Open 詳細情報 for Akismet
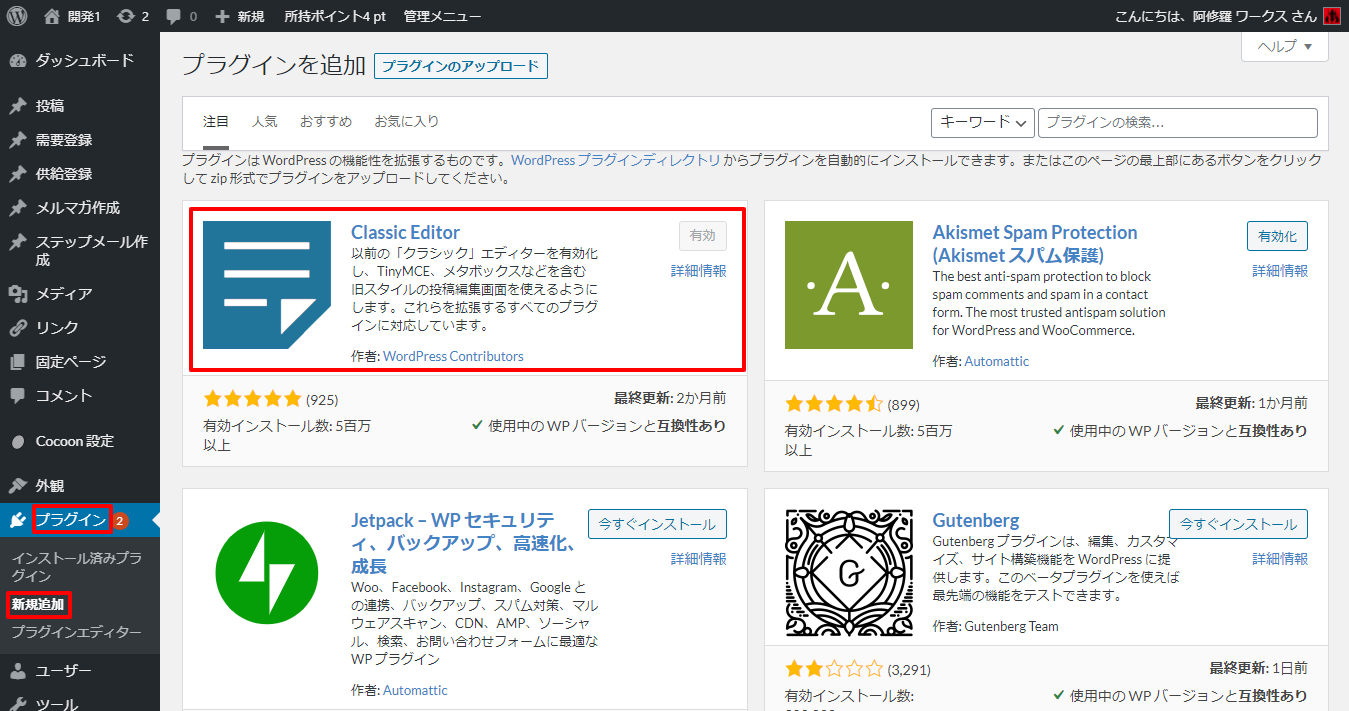1349x711 pixels. [1280, 271]
